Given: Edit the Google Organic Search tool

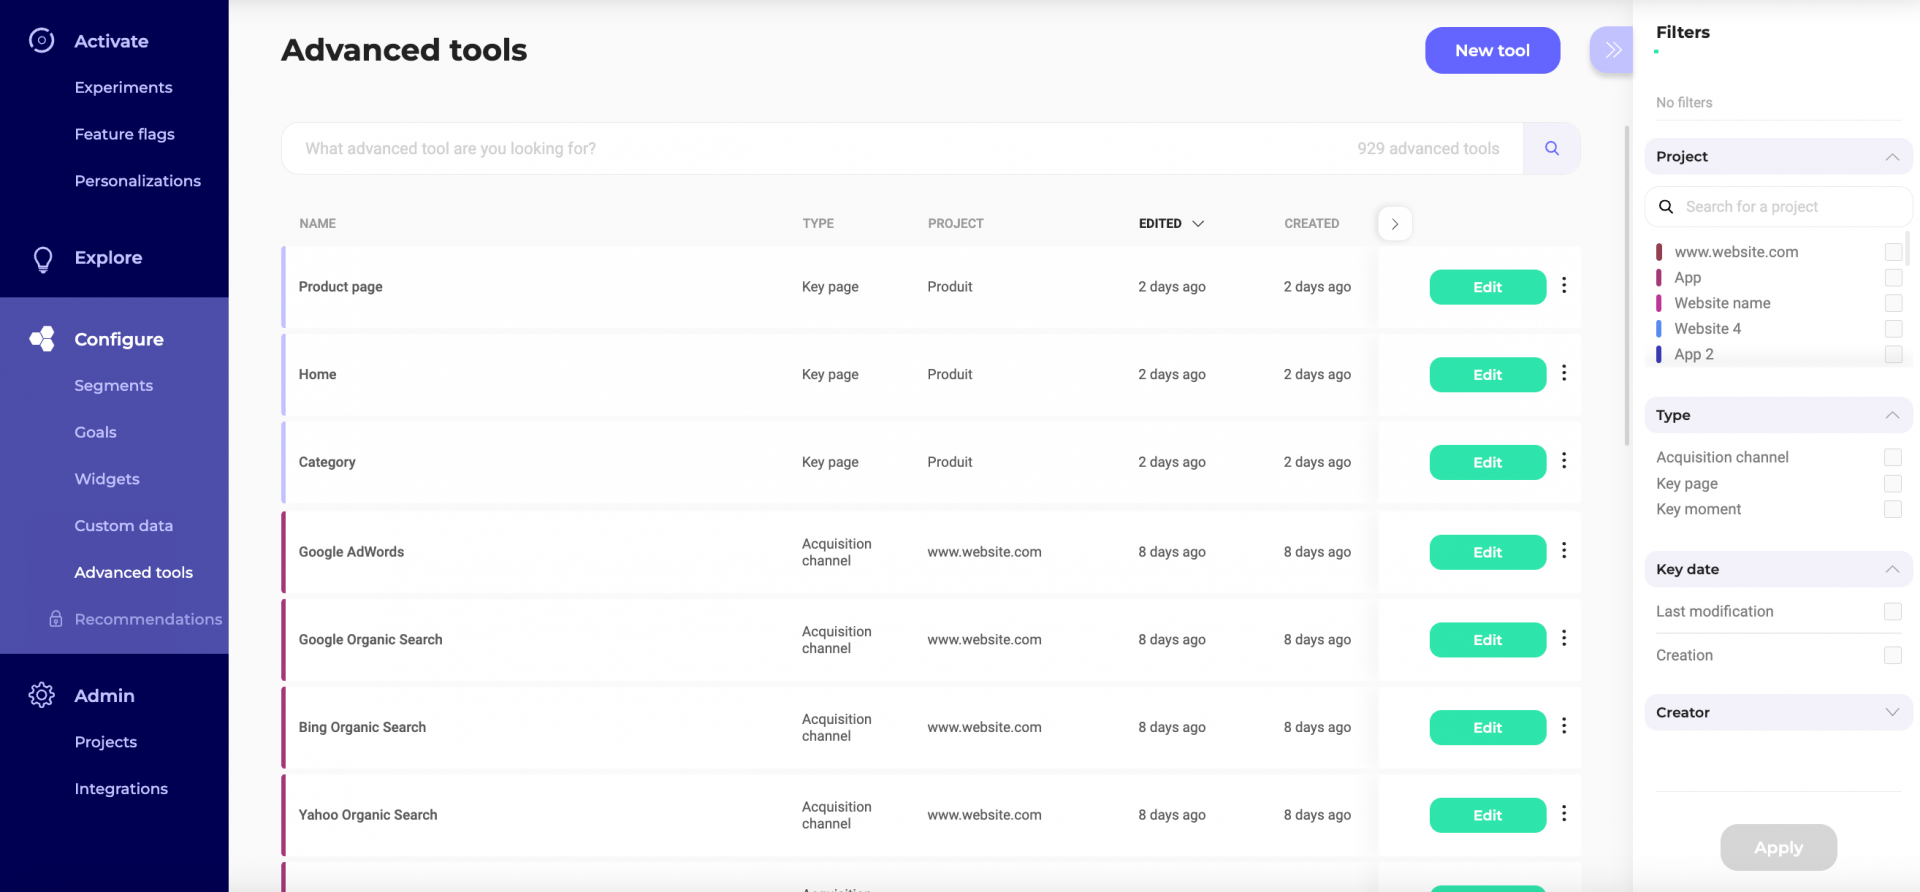Looking at the screenshot, I should [x=1487, y=640].
